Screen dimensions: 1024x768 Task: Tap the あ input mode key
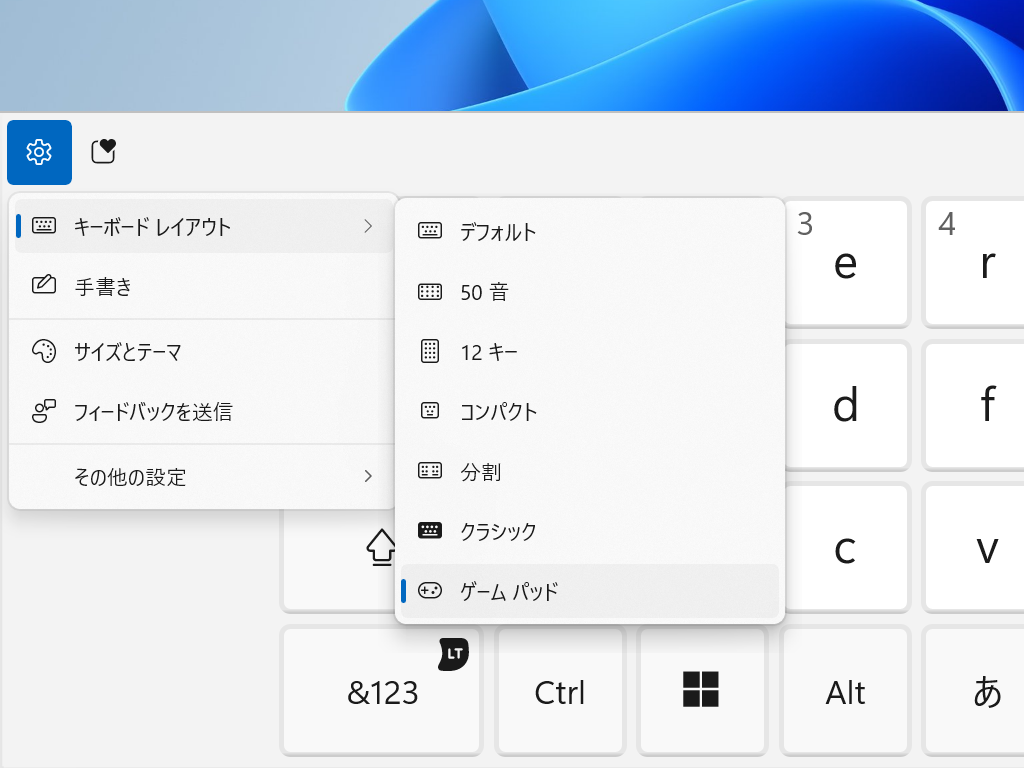click(987, 690)
